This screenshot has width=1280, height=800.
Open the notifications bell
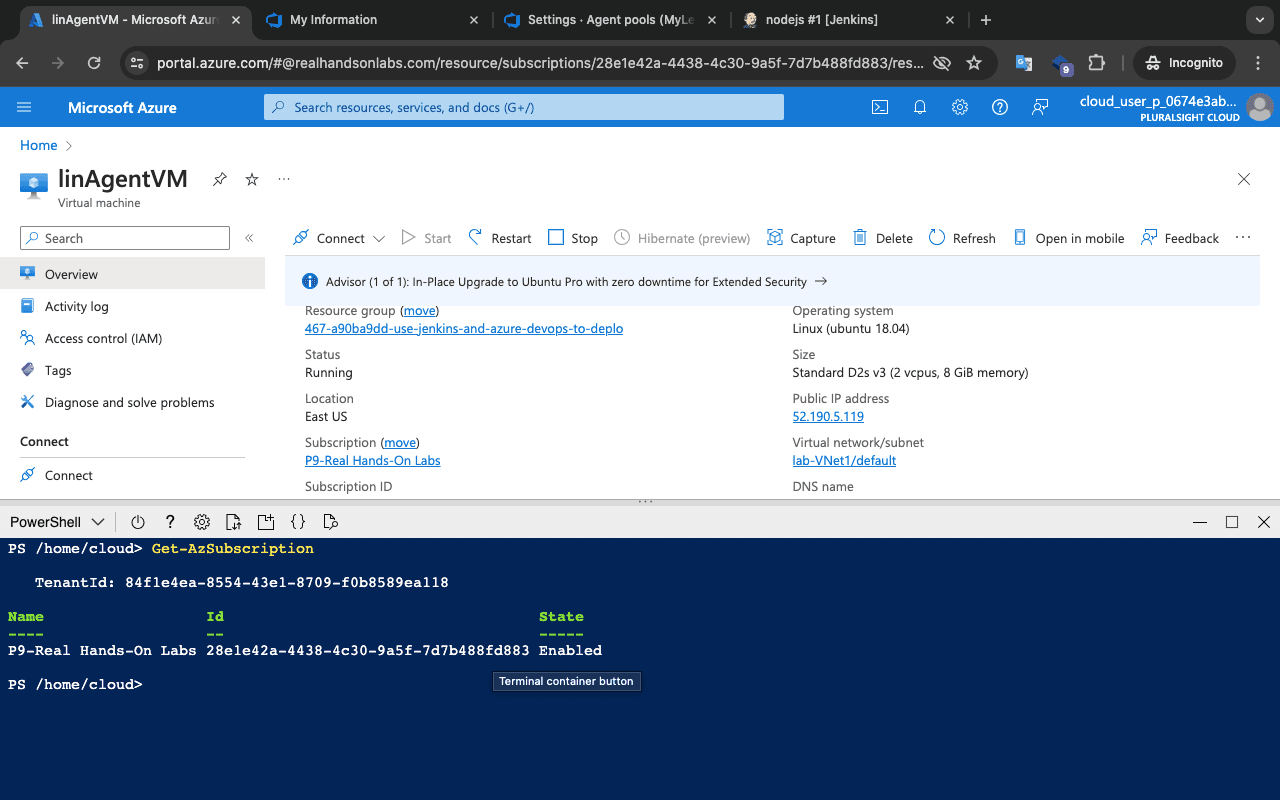(920, 107)
